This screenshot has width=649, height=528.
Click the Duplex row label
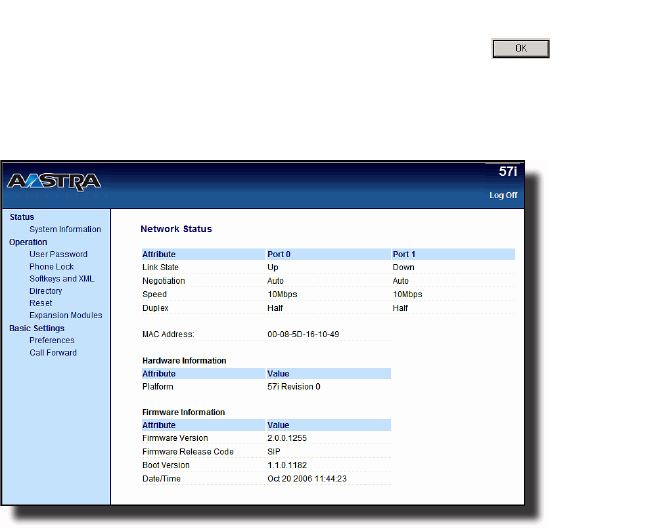tap(155, 308)
